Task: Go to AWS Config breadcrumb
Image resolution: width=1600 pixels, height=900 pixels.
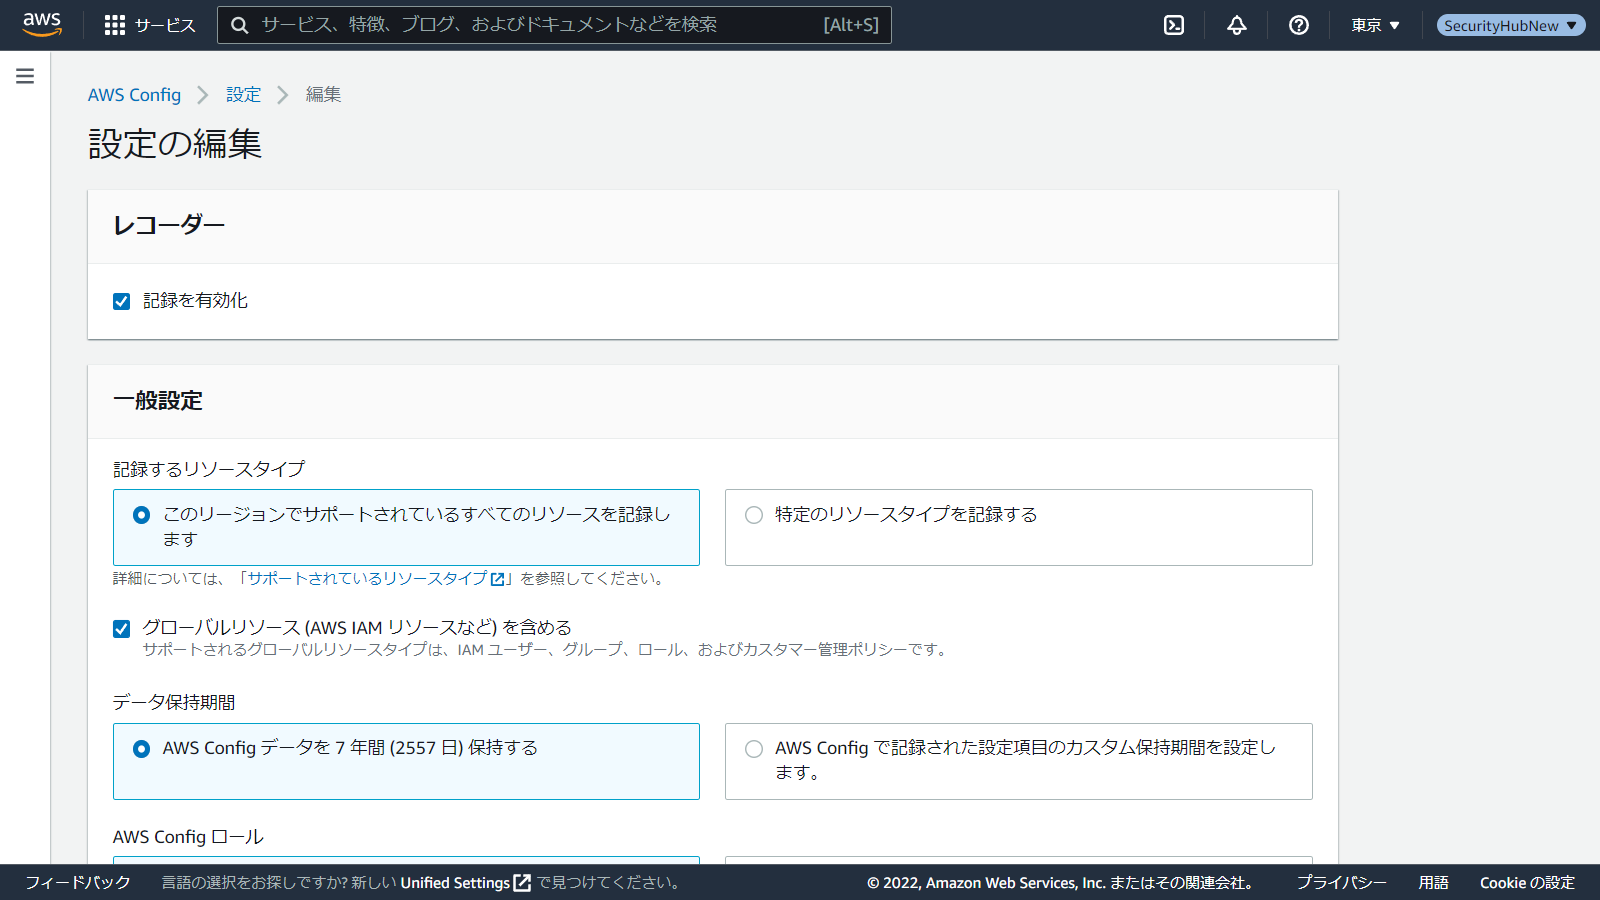Action: (x=134, y=95)
